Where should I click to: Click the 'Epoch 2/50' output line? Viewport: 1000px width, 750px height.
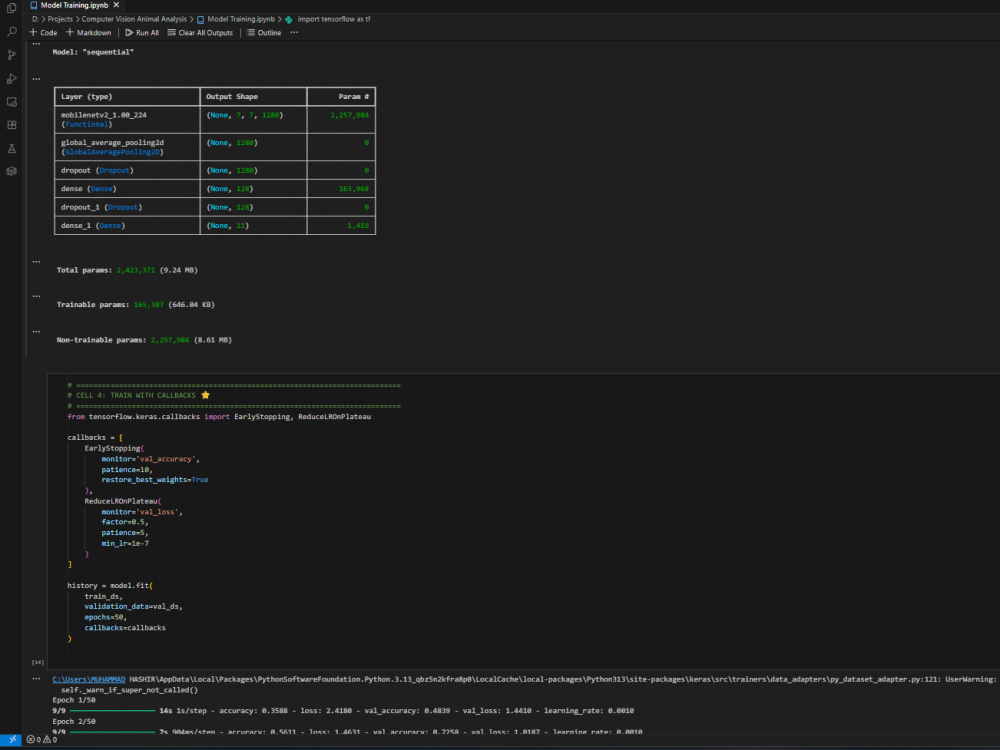[x=74, y=721]
